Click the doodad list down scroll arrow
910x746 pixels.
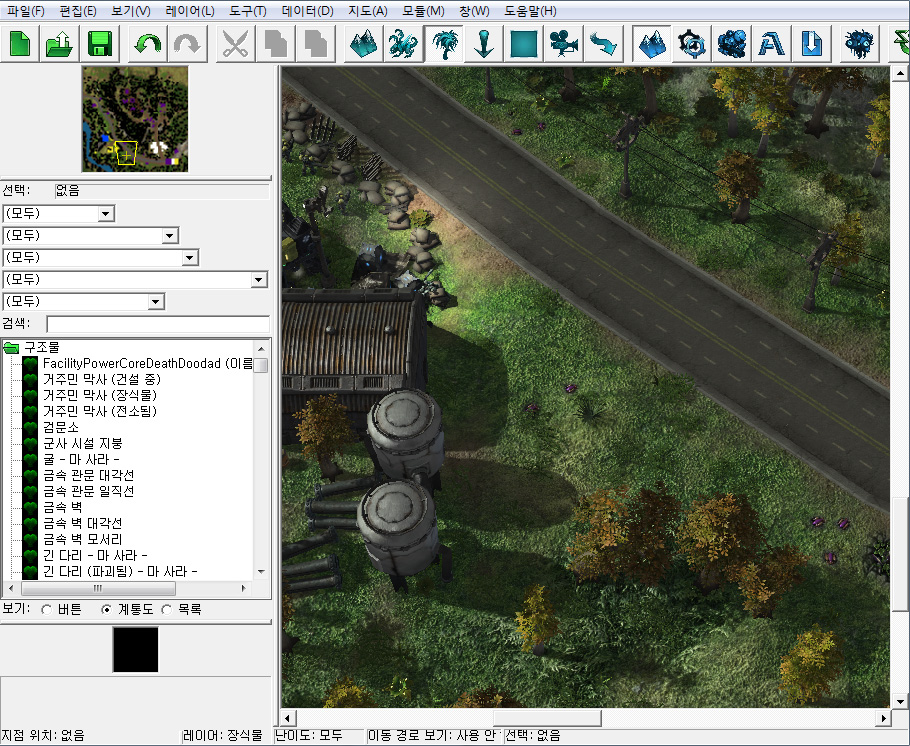pos(261,572)
